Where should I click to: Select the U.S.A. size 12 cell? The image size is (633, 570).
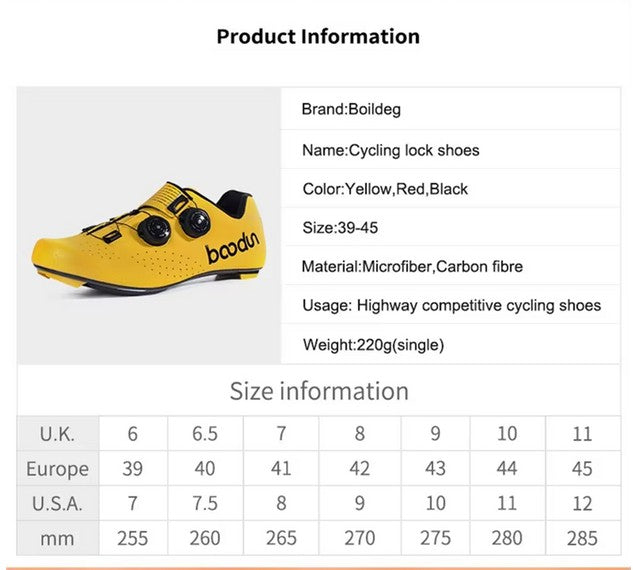coord(582,503)
